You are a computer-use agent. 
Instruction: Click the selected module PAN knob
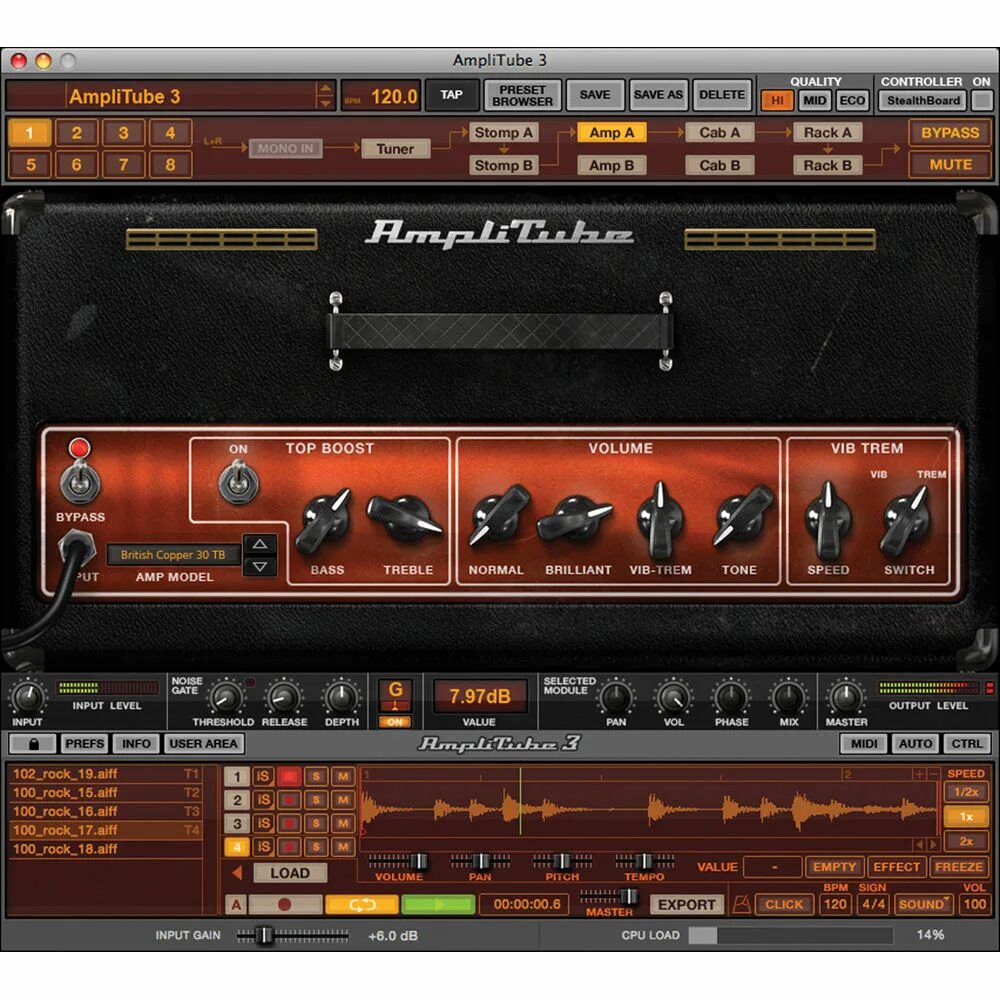615,698
